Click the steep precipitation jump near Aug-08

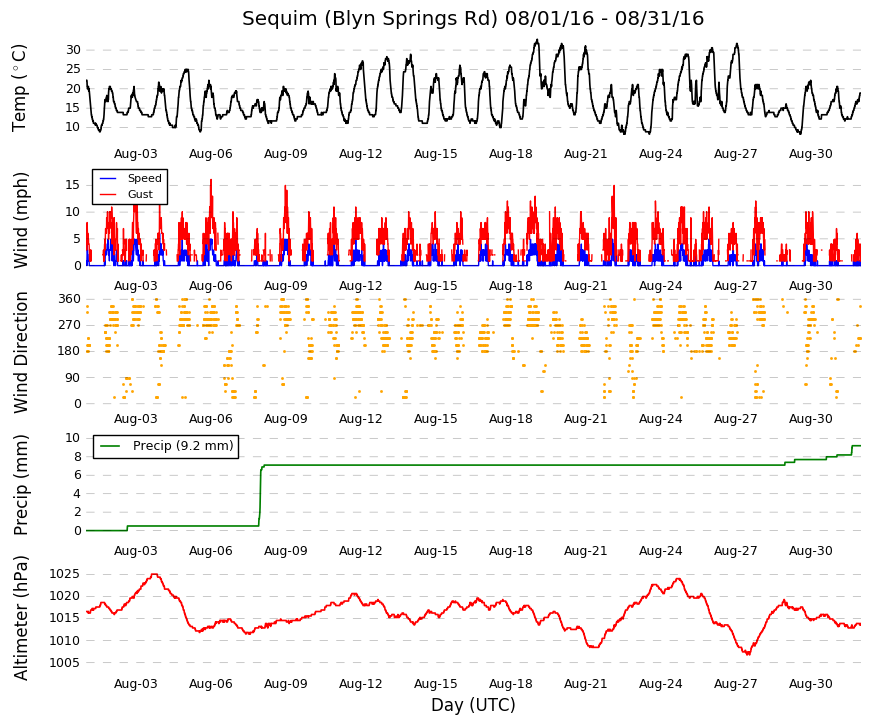click(x=260, y=494)
